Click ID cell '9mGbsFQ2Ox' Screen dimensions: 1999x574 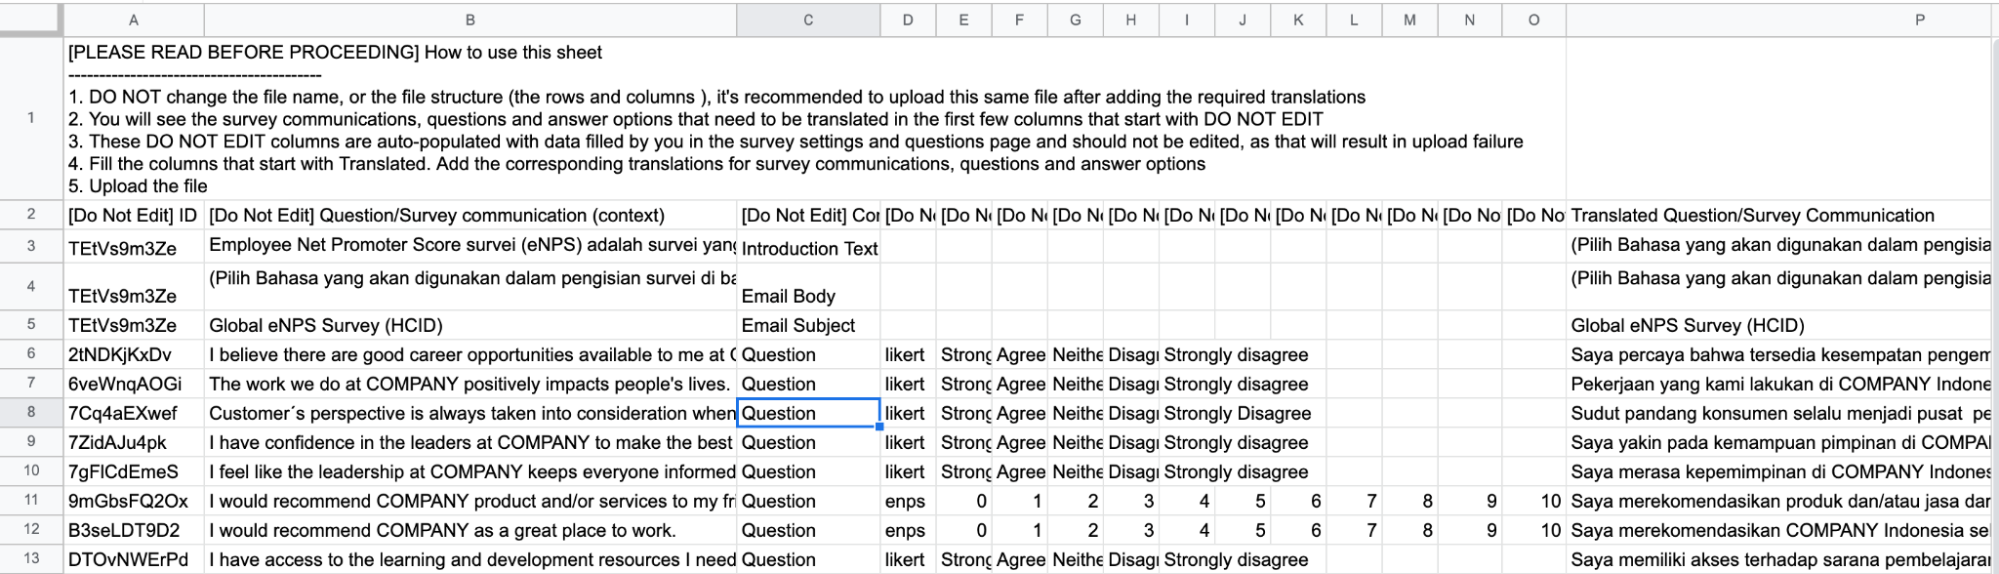pyautogui.click(x=134, y=501)
